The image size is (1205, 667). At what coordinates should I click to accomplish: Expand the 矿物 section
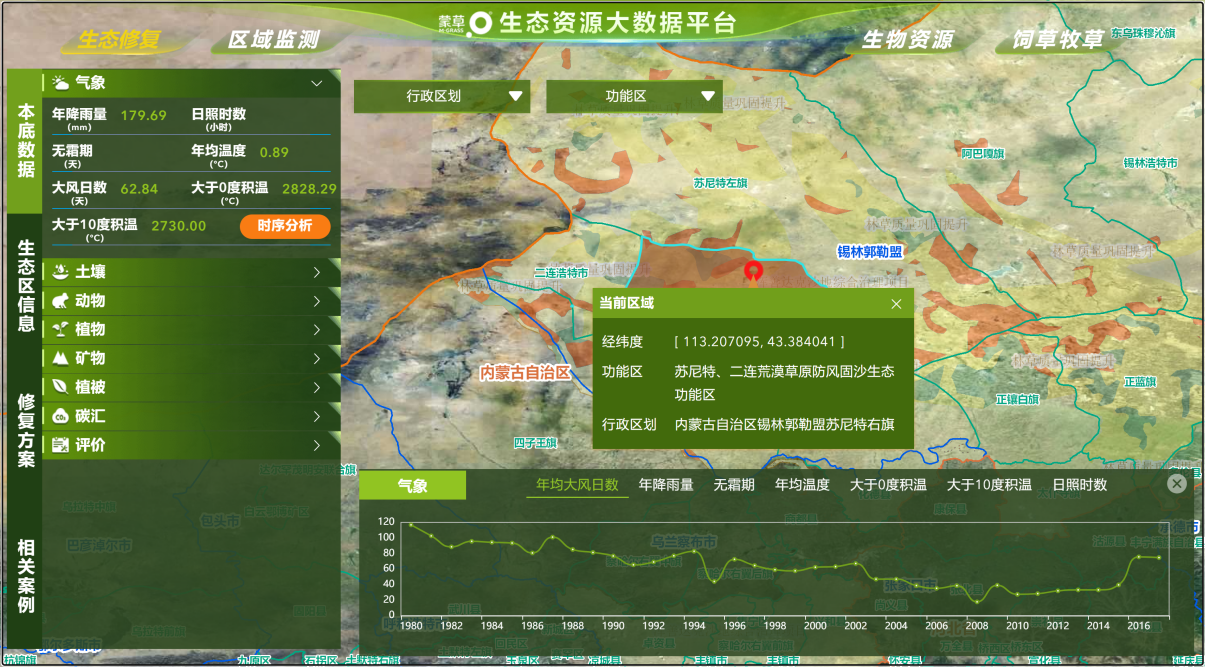(x=316, y=358)
